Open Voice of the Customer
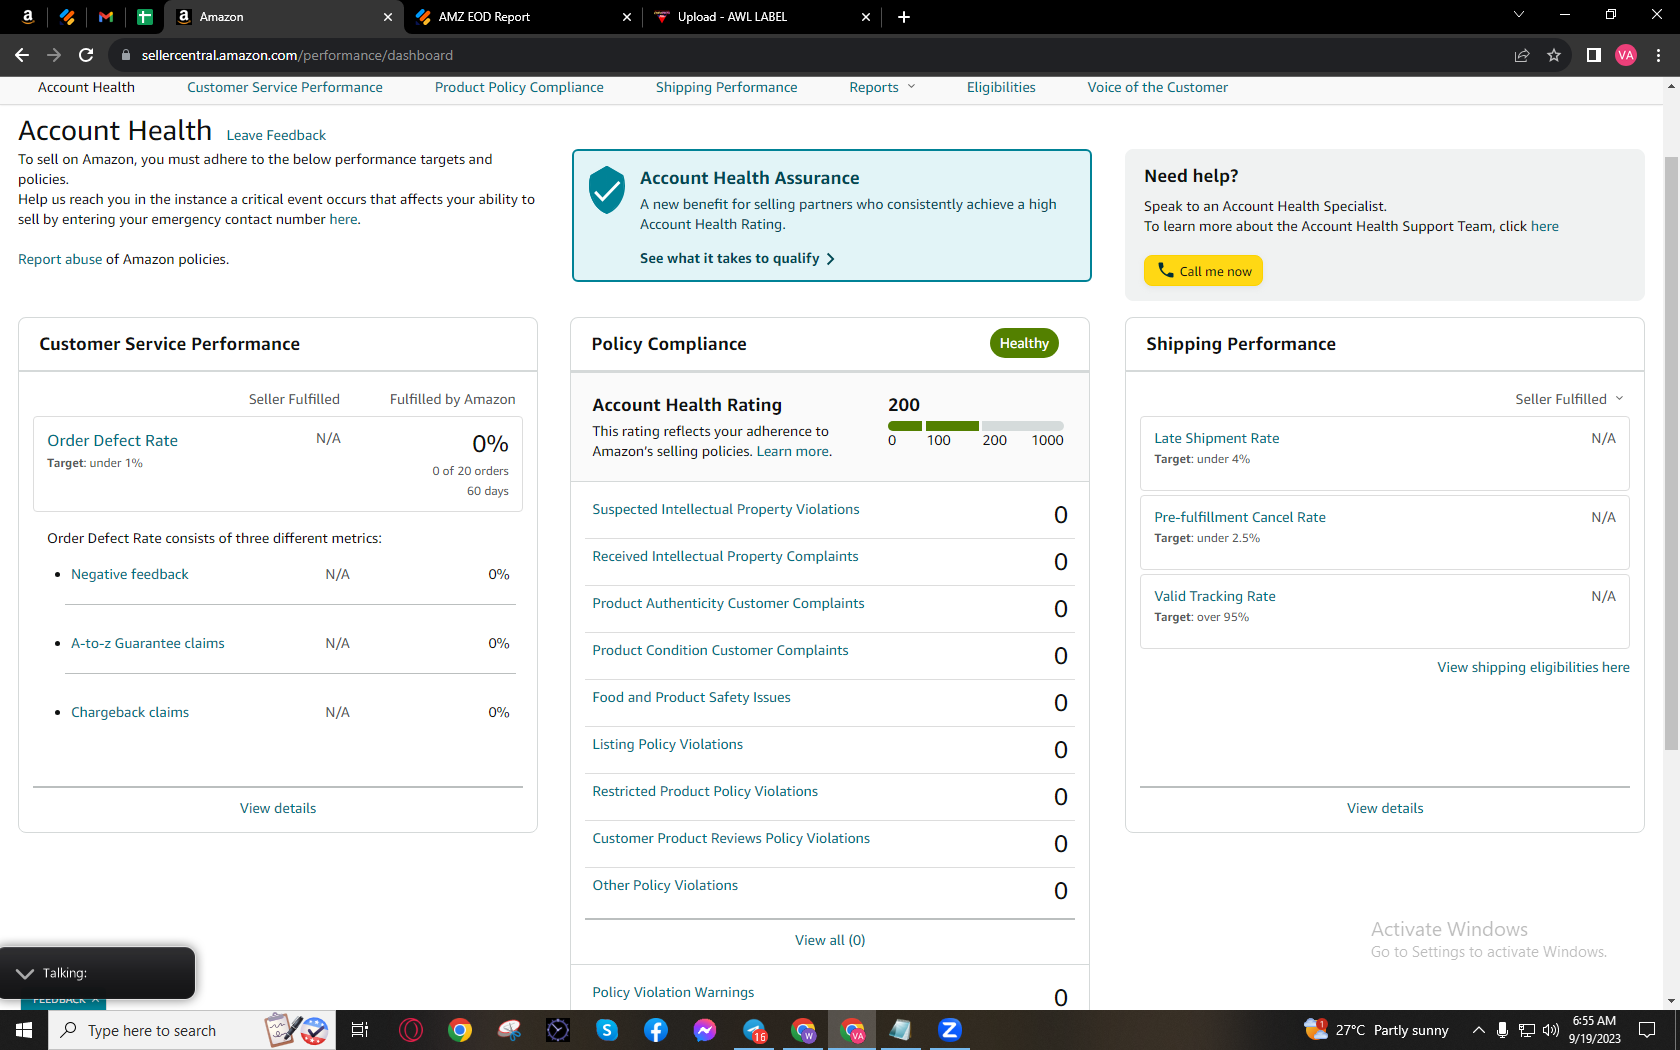Screen dimensions: 1680x1050 (x=1158, y=88)
